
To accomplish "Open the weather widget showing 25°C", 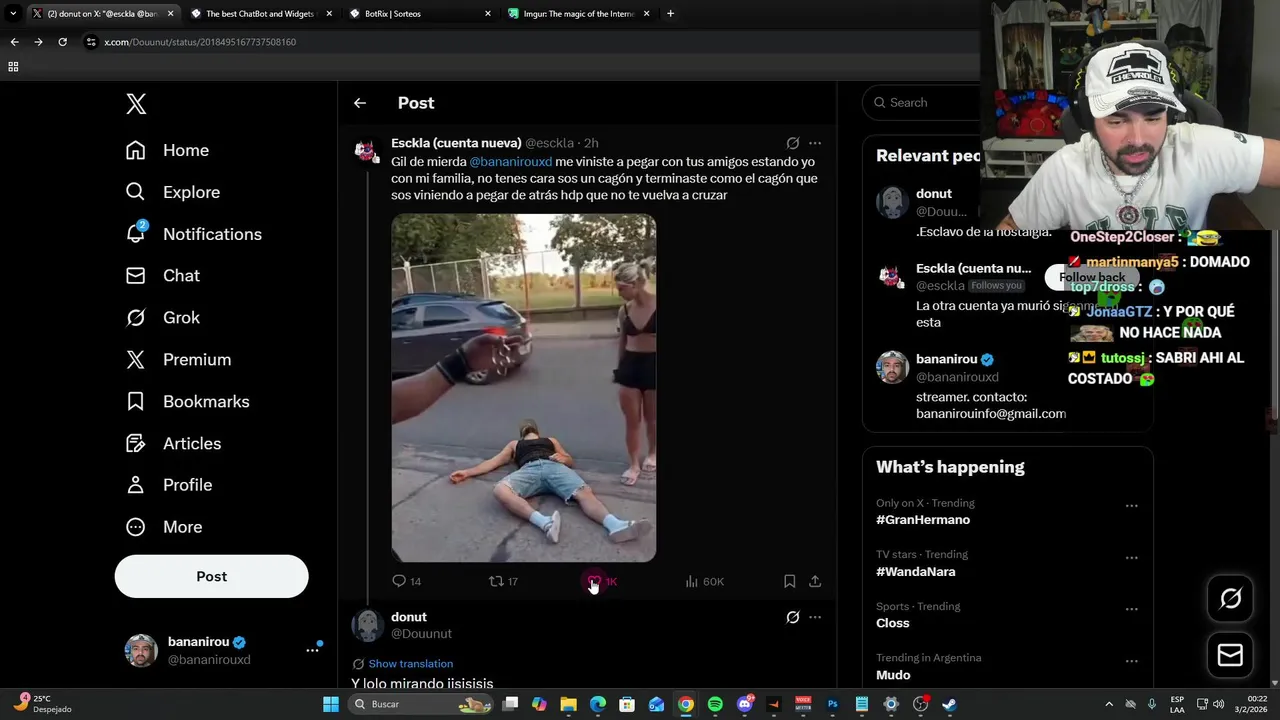I will pos(42,704).
